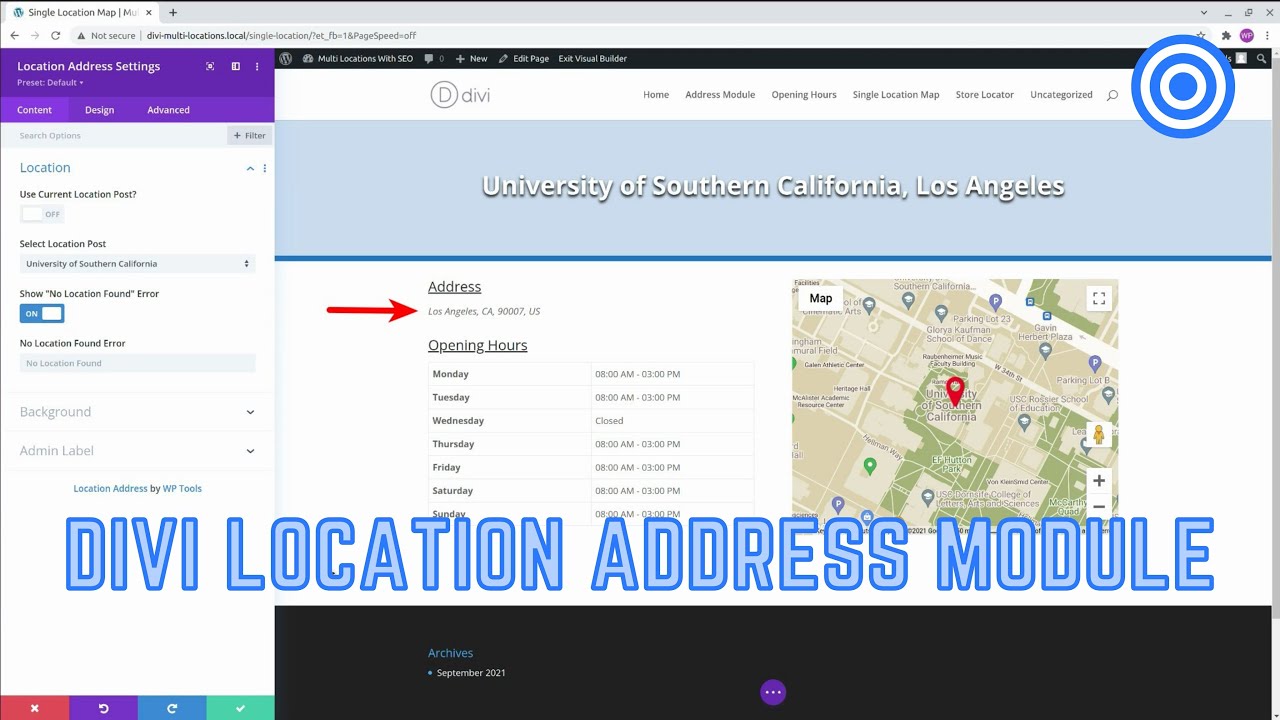
Task: Collapse the Location section
Action: pyautogui.click(x=250, y=168)
